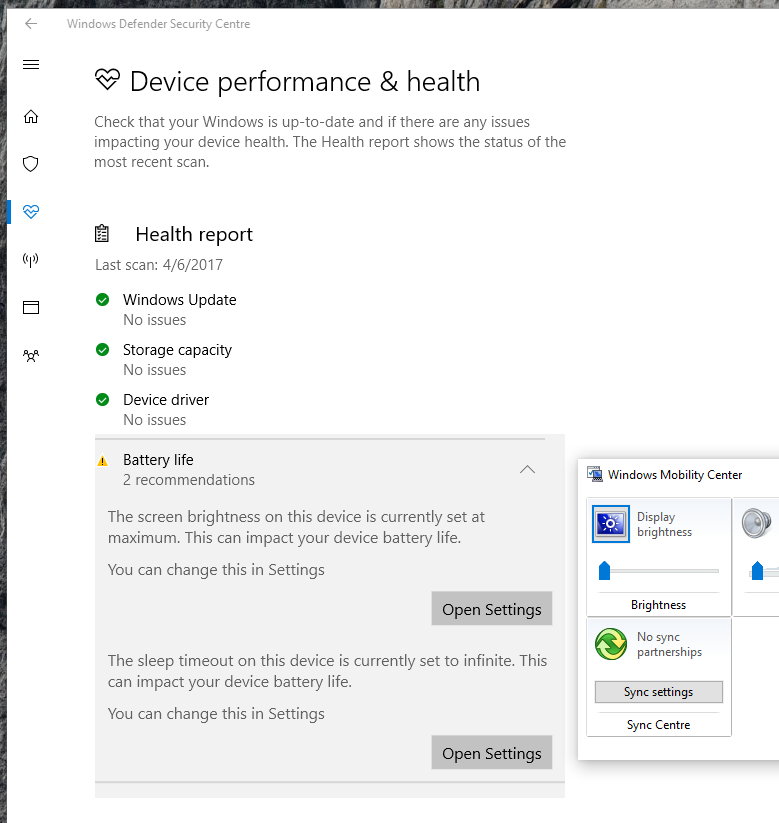Click the Battery life heading
This screenshot has width=779, height=823.
point(158,460)
